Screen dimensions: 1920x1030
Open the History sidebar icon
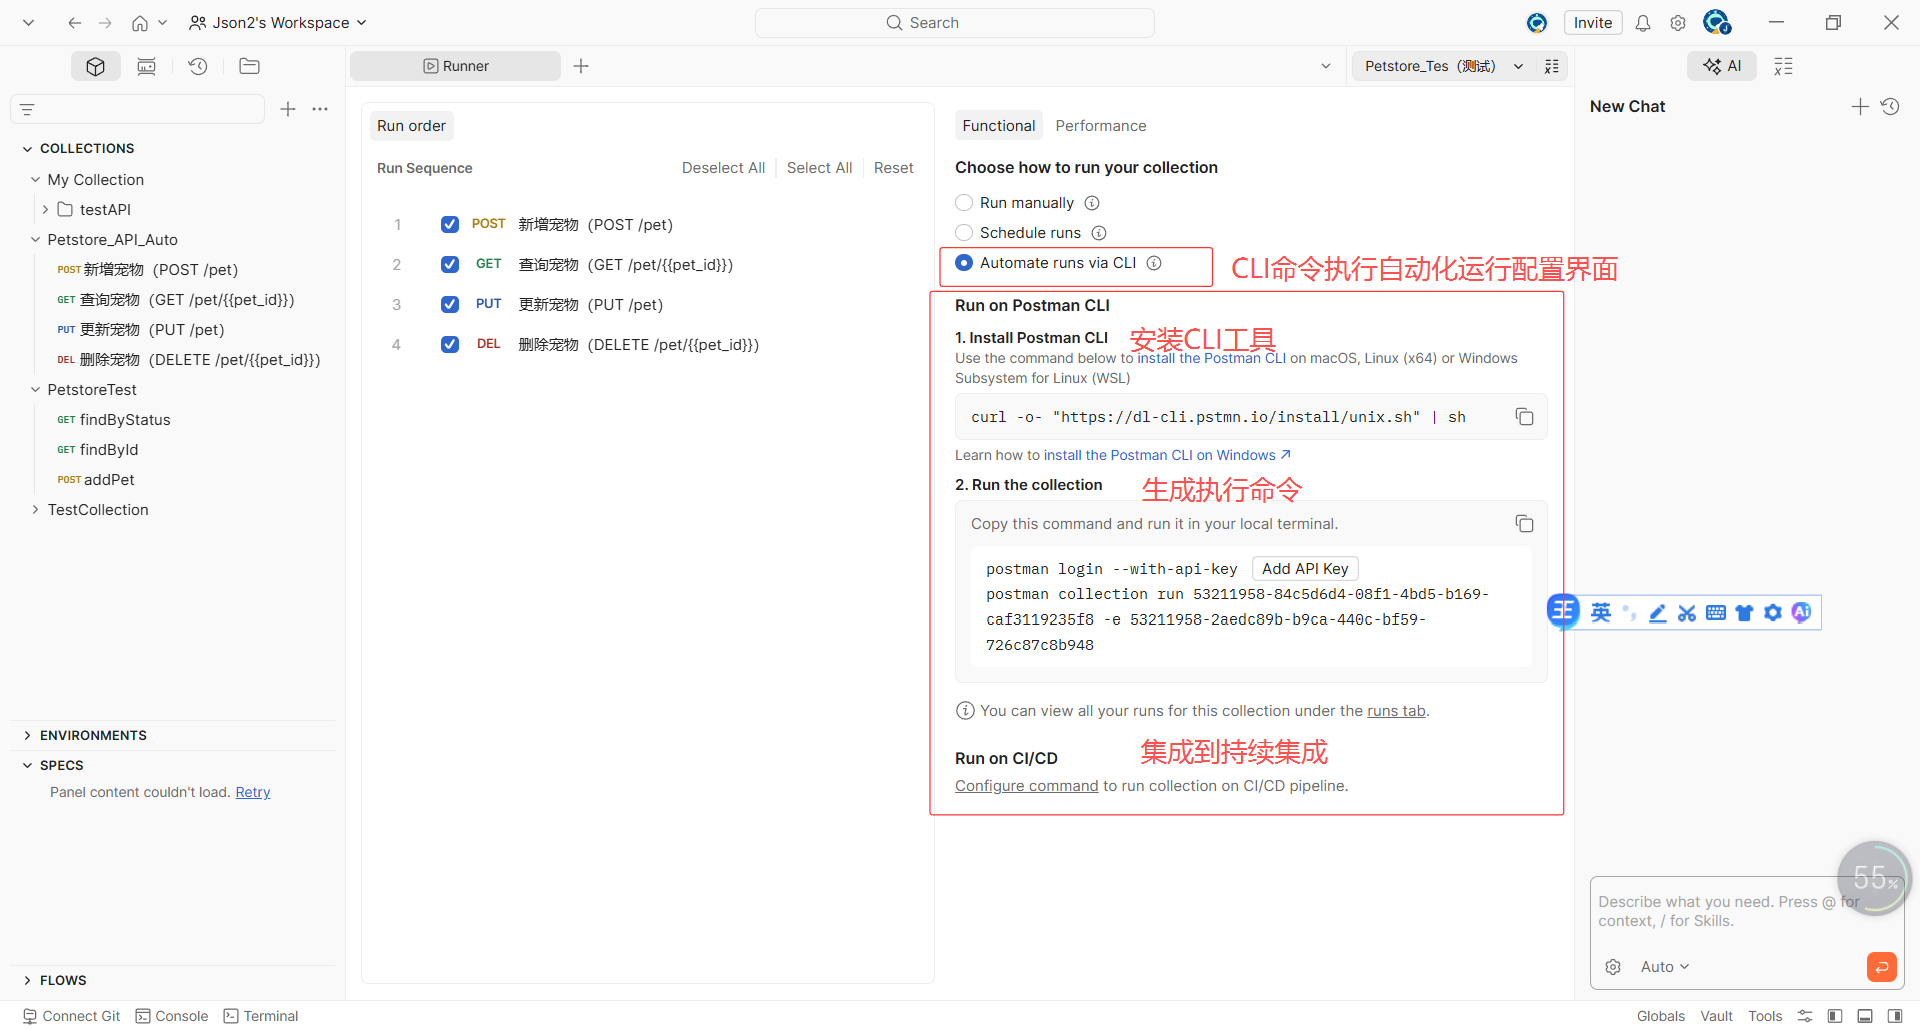pos(198,66)
